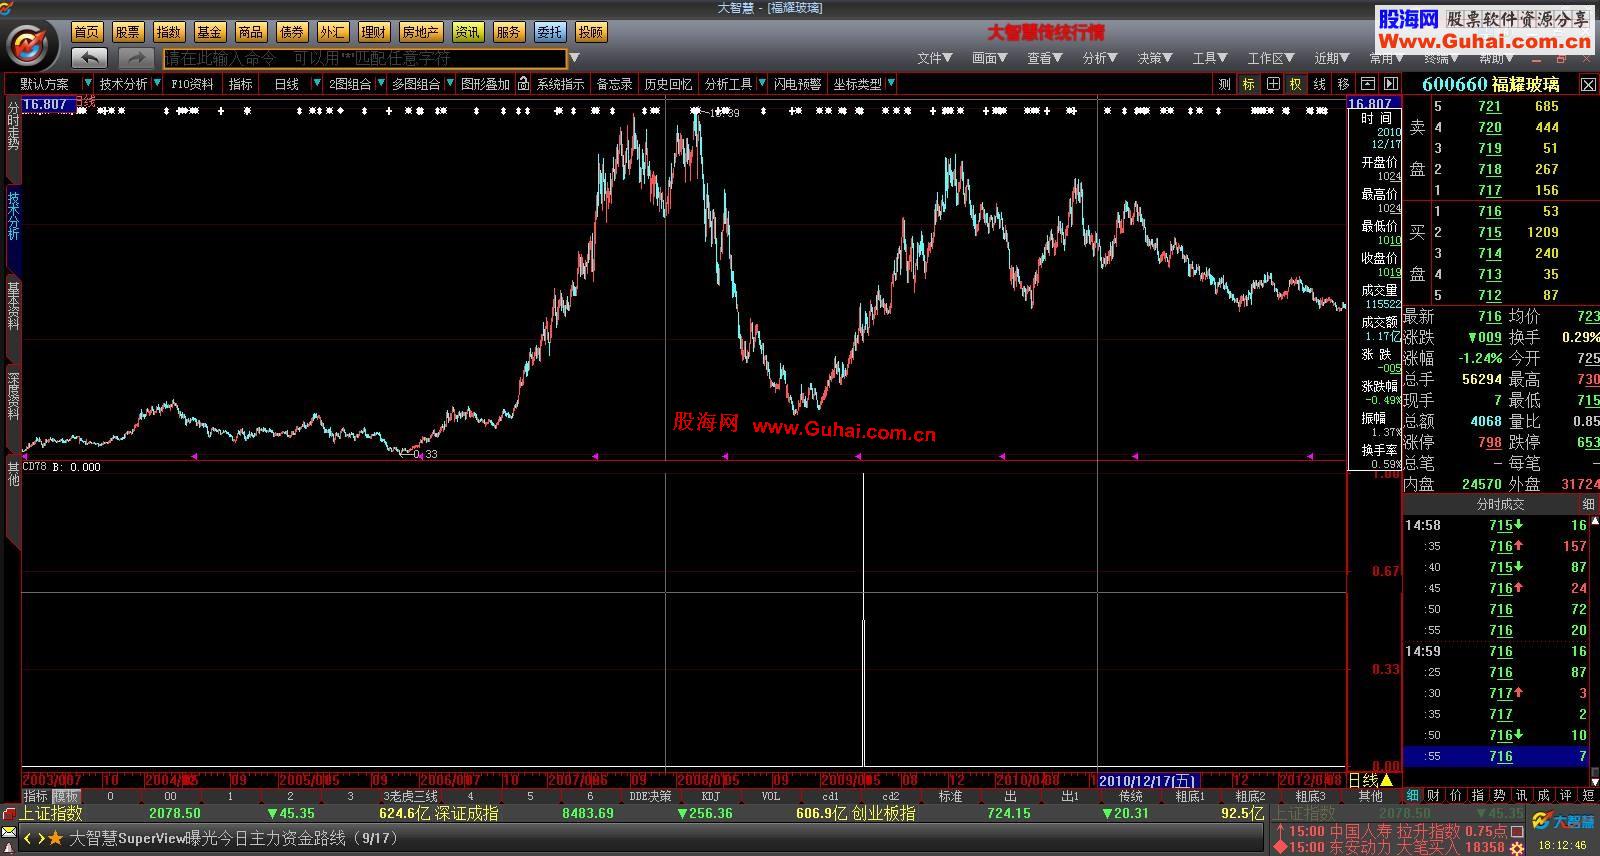The width and height of the screenshot is (1600, 856).
Task: Open the 指数 index tab
Action: (169, 32)
